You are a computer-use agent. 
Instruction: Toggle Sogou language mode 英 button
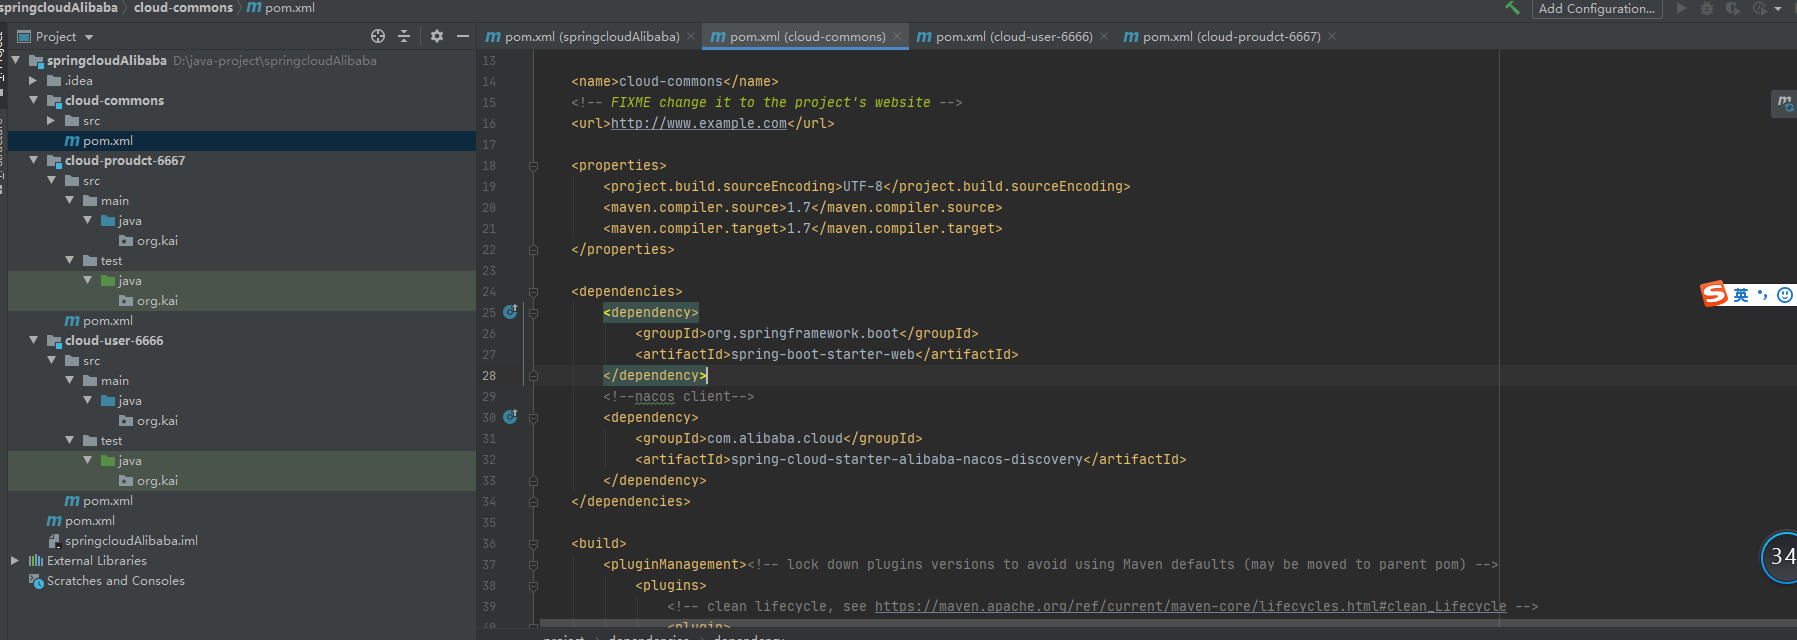1741,295
